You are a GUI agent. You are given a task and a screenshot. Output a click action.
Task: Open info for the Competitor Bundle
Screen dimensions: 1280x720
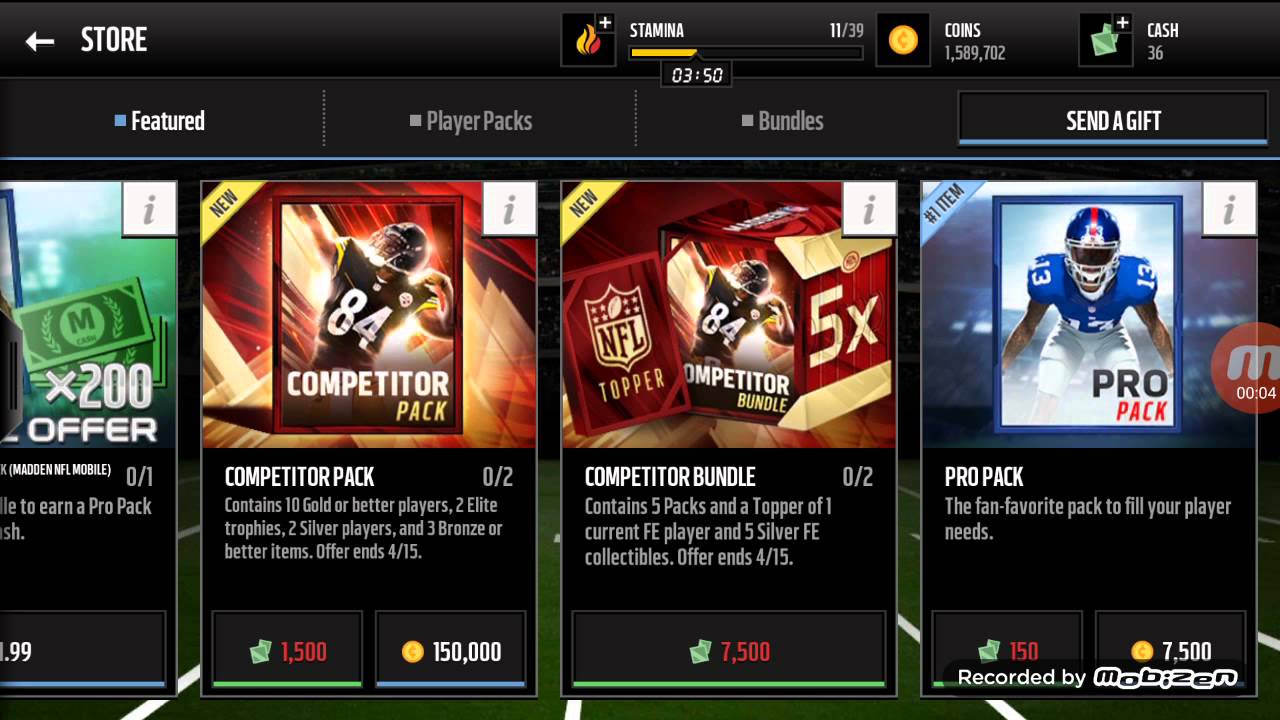click(x=869, y=209)
